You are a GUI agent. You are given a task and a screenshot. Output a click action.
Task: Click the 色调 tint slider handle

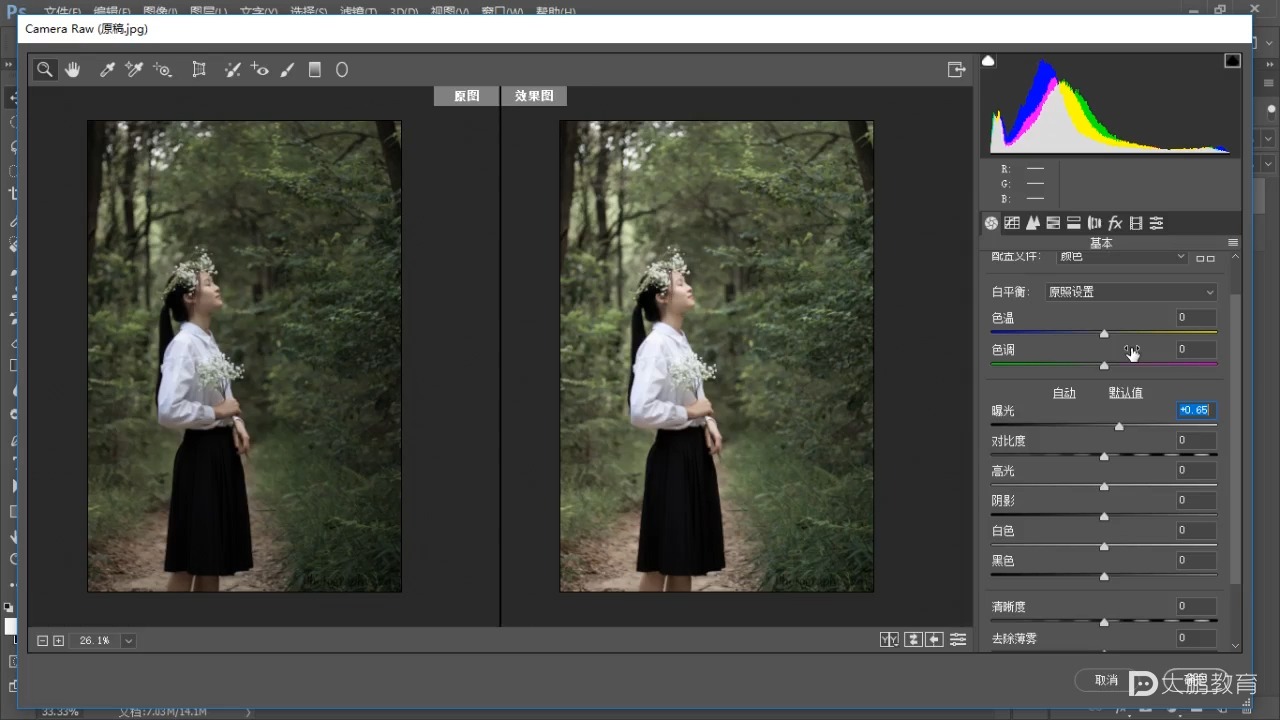click(1104, 366)
